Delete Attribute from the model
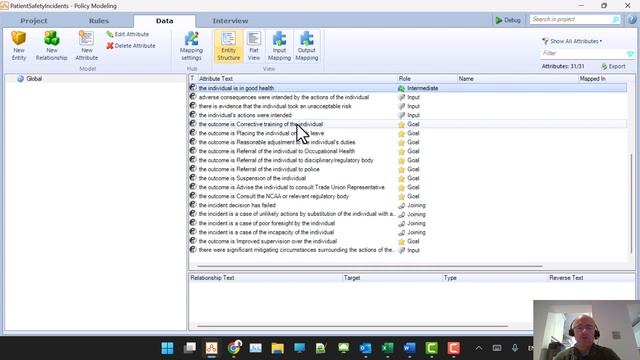 tap(131, 46)
